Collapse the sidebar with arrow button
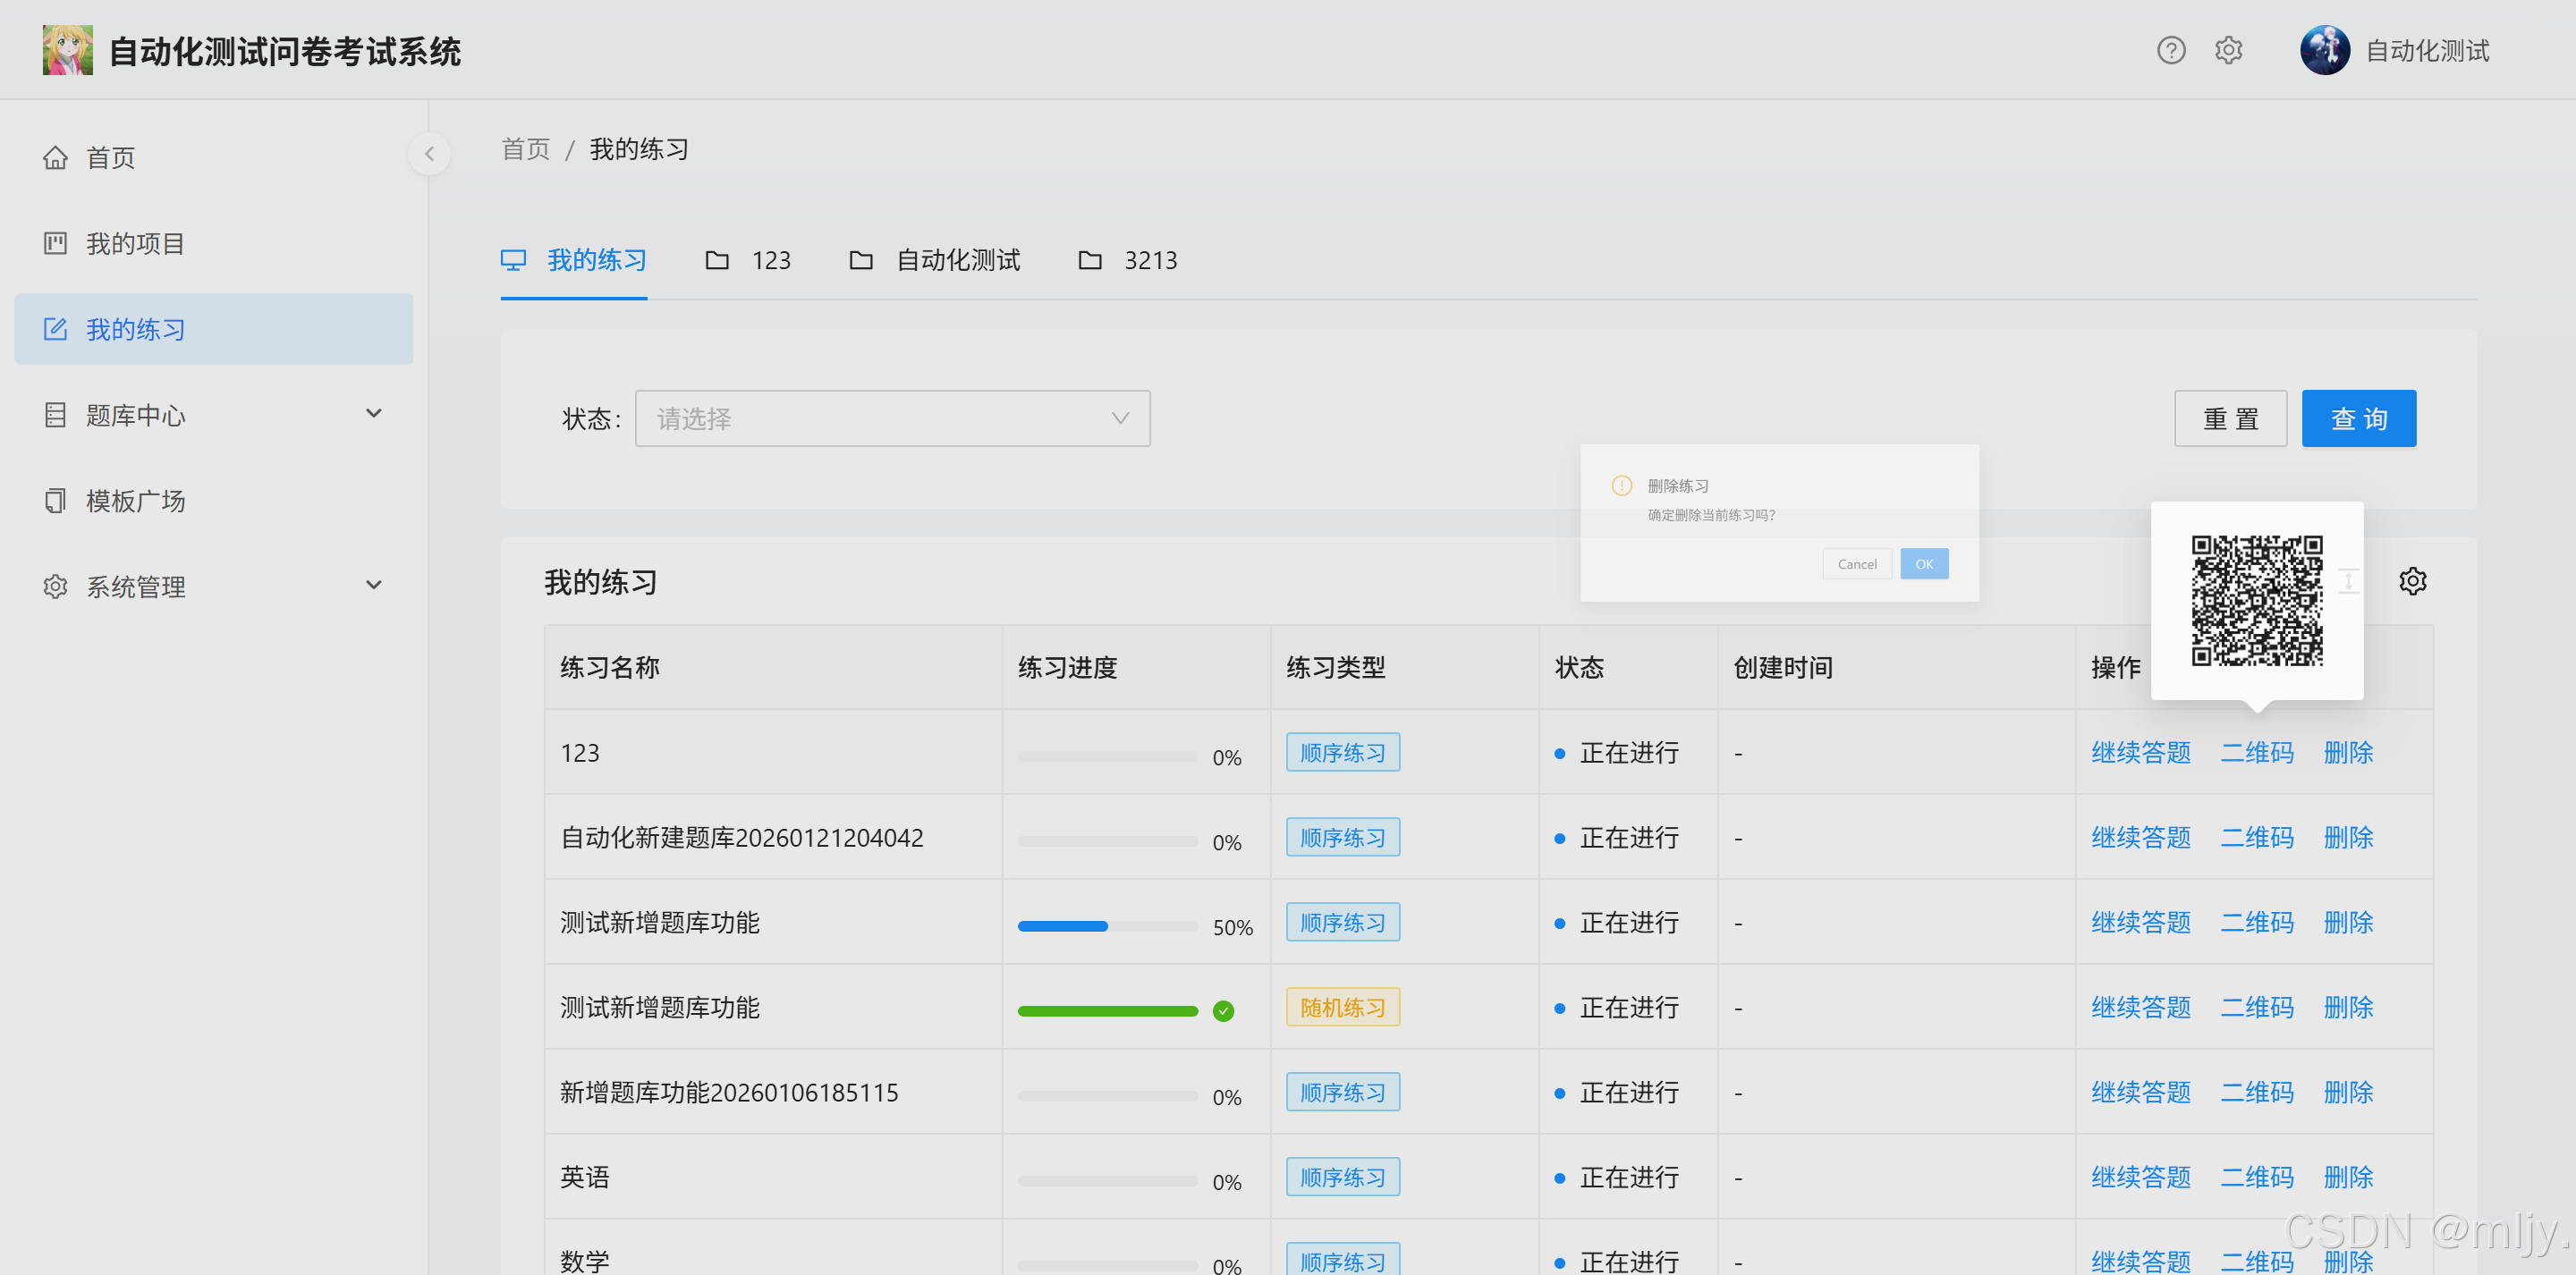The image size is (2576, 1275). [429, 154]
